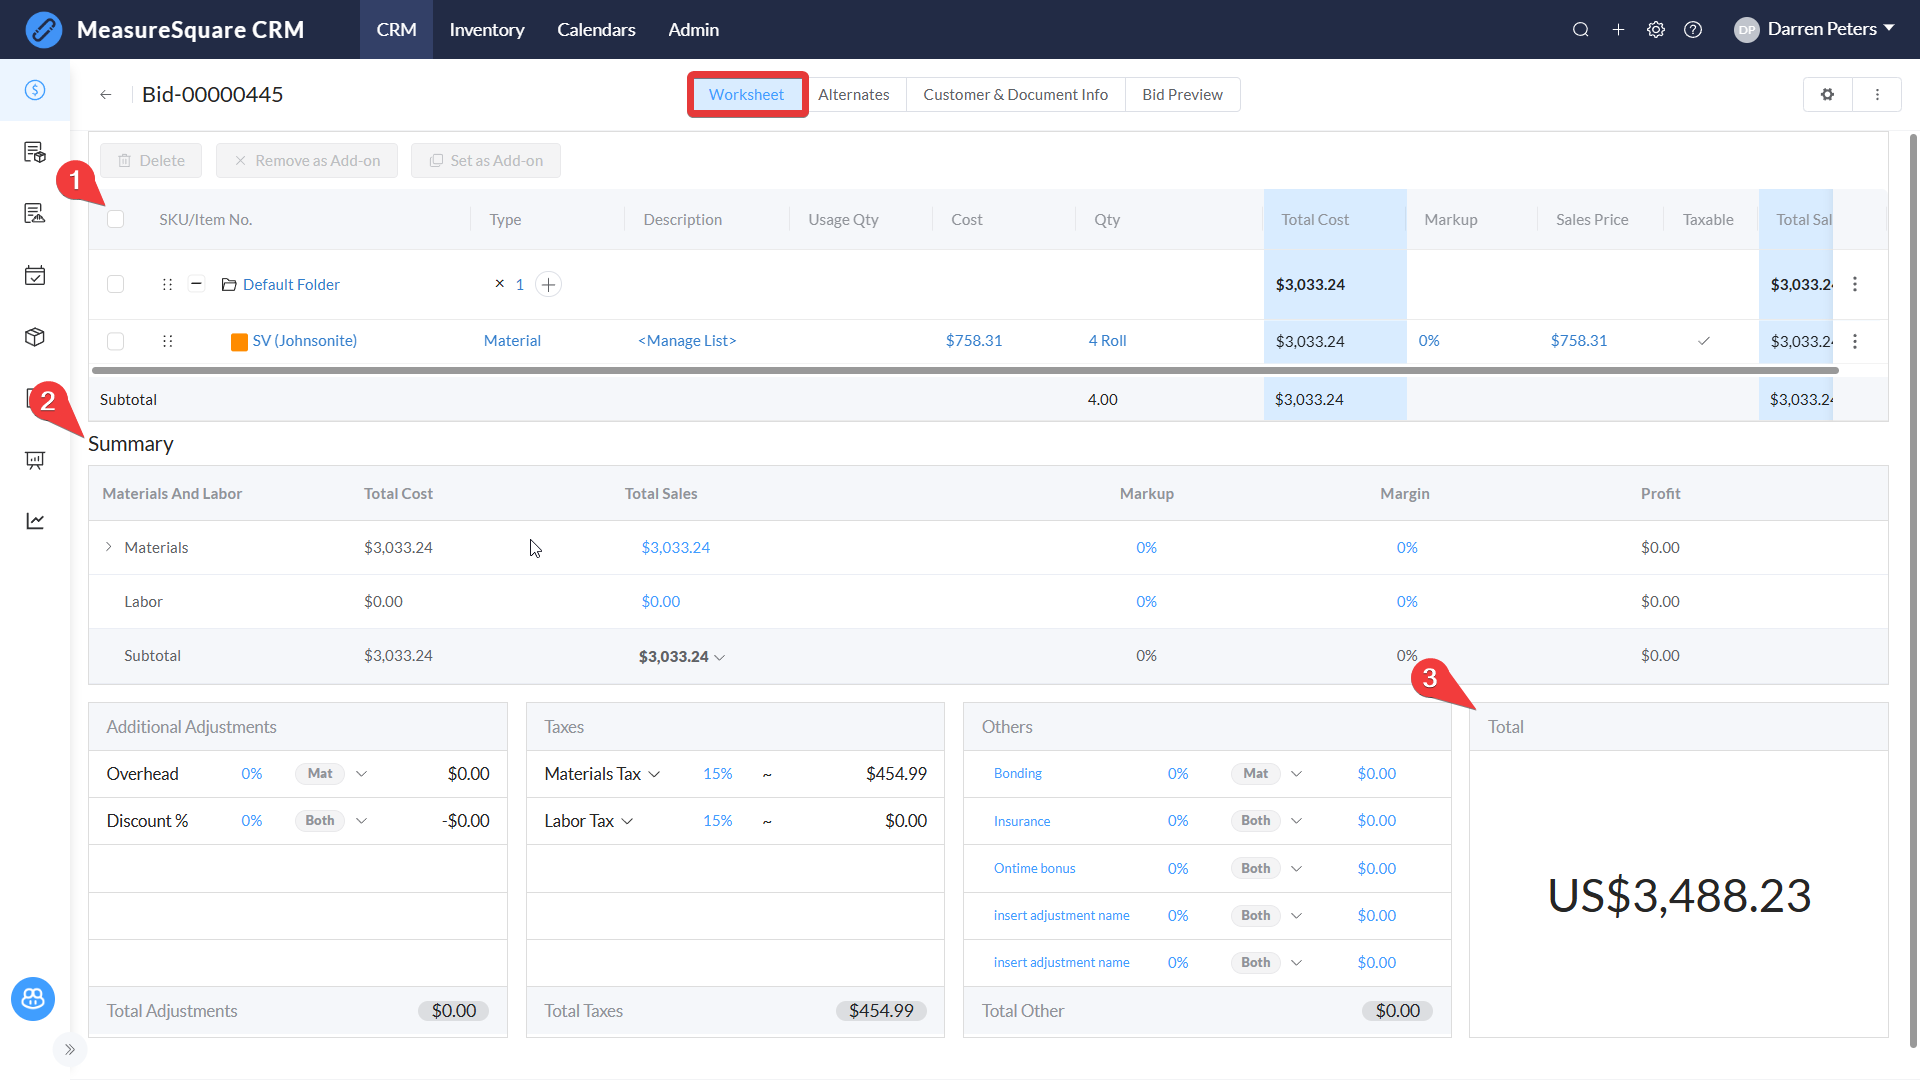The width and height of the screenshot is (1920, 1080).
Task: Click the plus add icon in top bar
Action: tap(1618, 30)
